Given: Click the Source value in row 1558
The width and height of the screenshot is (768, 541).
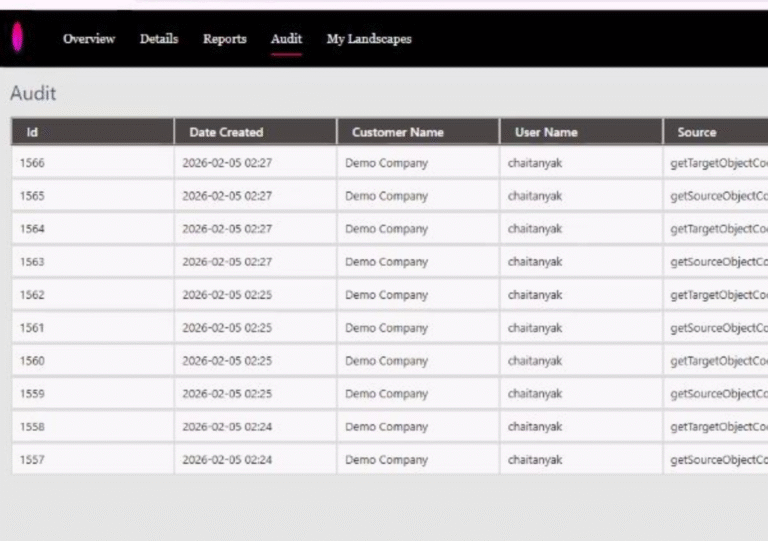Looking at the screenshot, I should (718, 427).
